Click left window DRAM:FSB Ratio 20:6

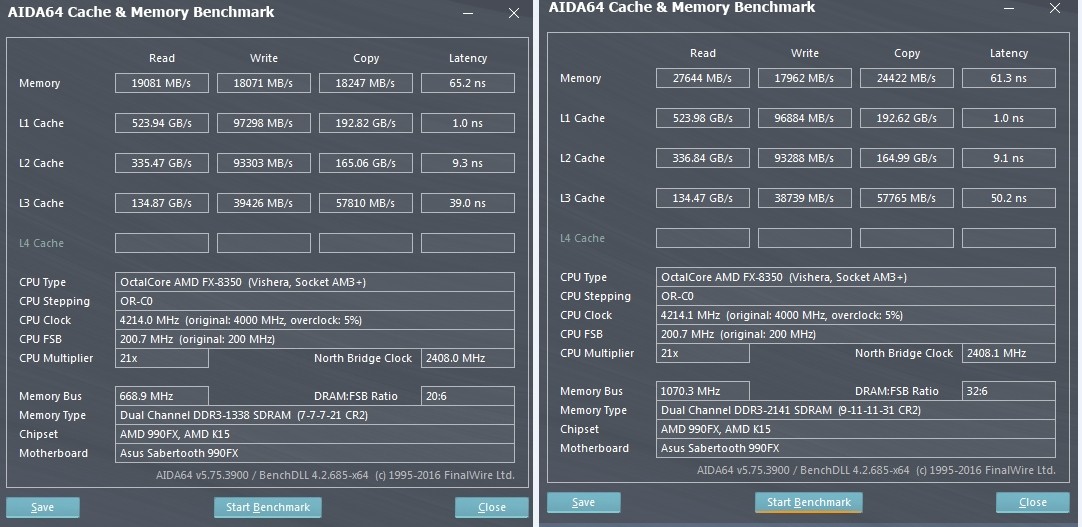click(468, 396)
